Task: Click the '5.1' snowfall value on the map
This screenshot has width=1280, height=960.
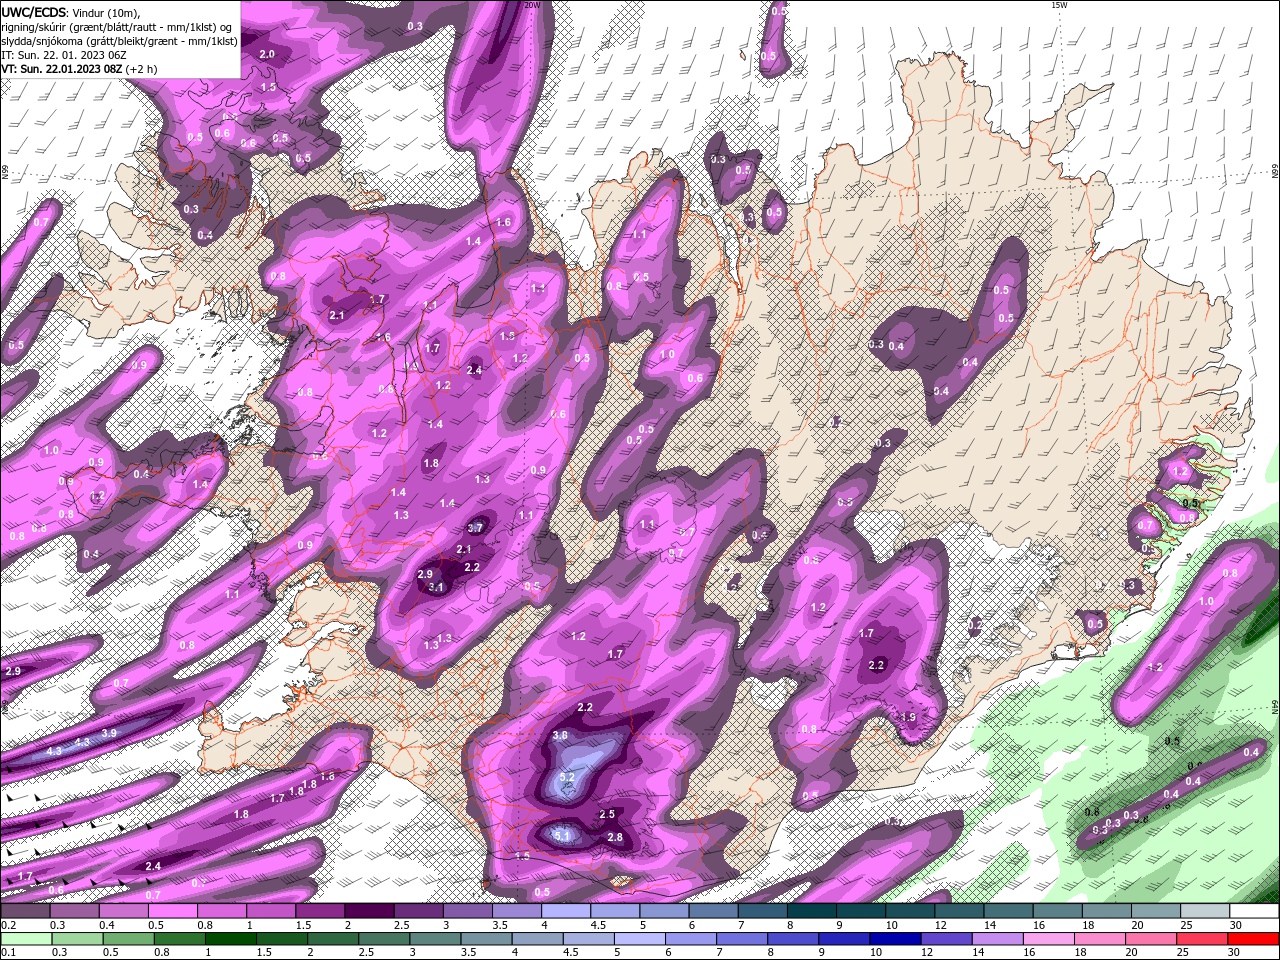Action: click(562, 836)
